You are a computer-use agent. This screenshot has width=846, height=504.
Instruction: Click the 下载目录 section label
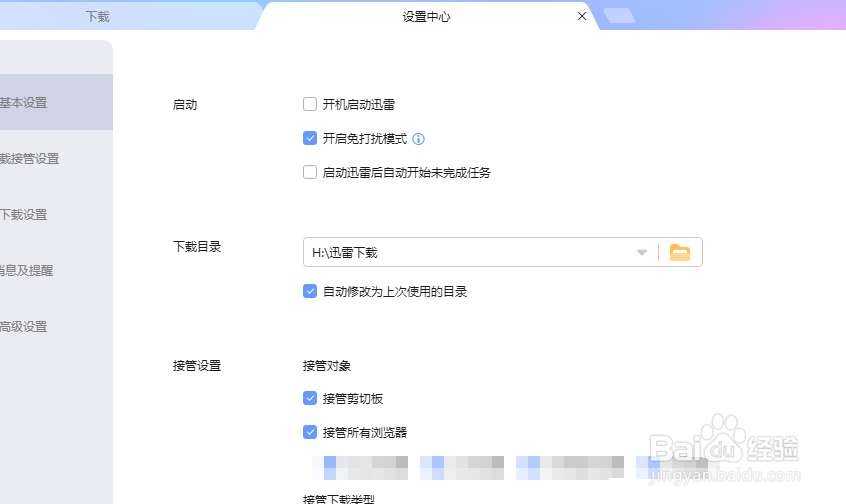197,247
